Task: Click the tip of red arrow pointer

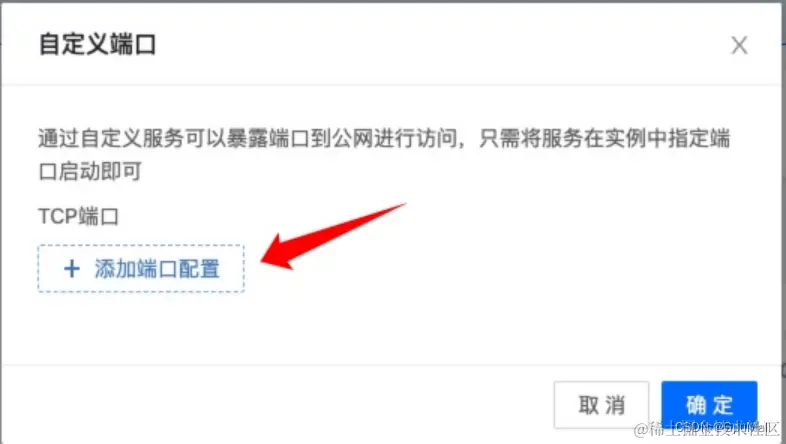Action: 265,261
